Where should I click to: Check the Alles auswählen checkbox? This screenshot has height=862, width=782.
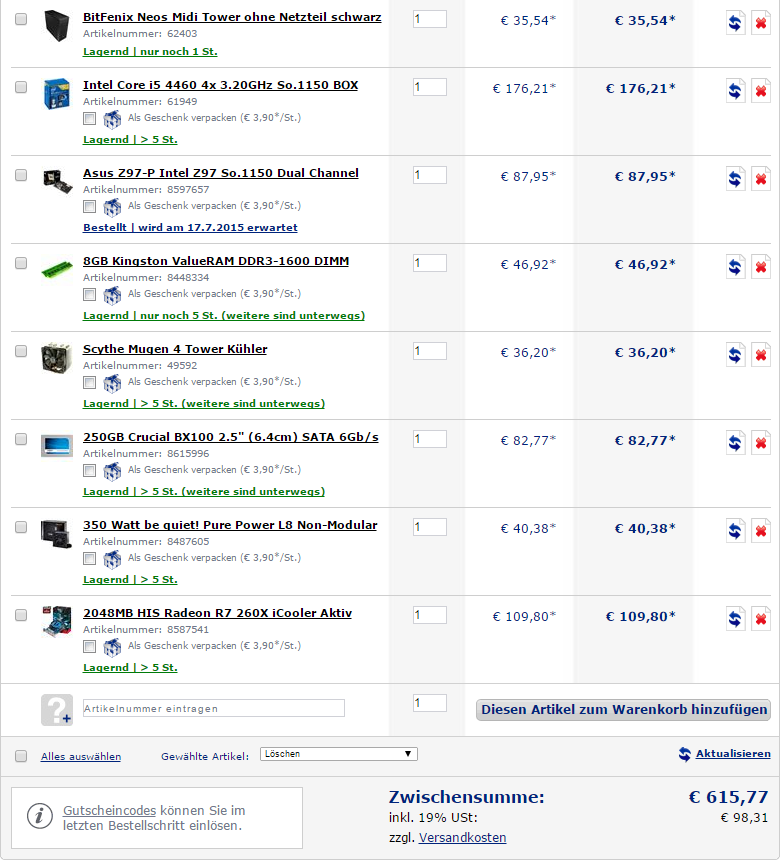[x=21, y=756]
